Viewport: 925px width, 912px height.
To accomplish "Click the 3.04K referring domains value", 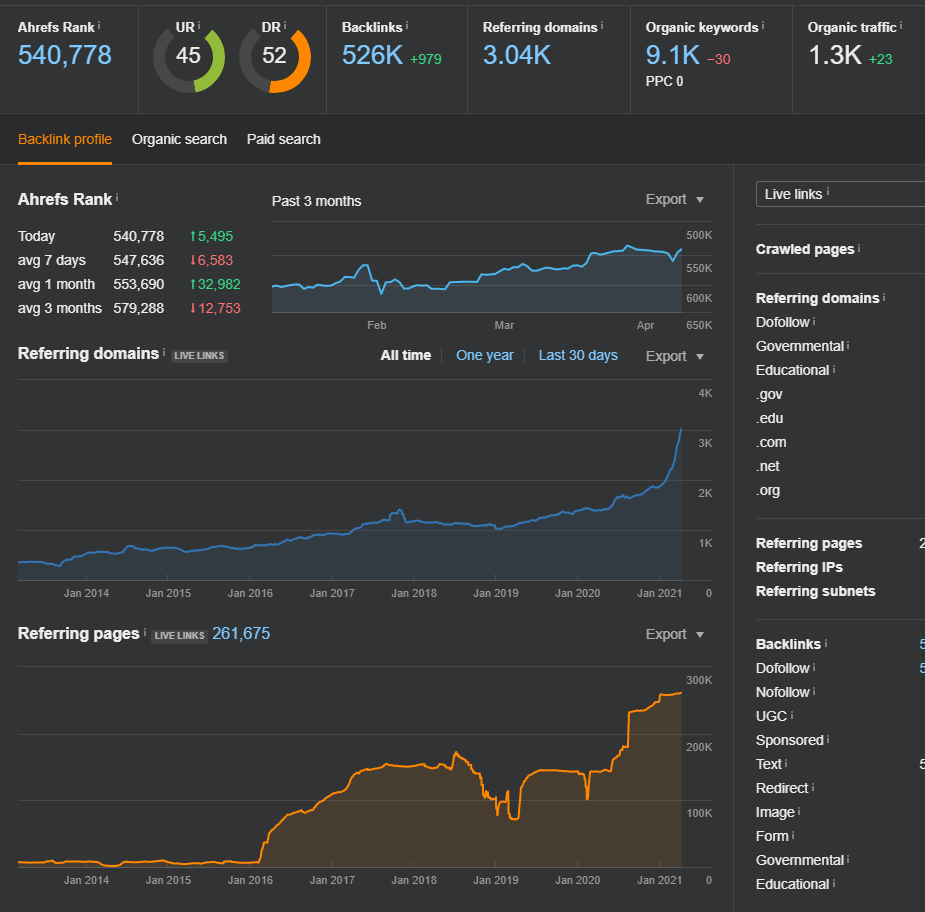I will click(517, 55).
